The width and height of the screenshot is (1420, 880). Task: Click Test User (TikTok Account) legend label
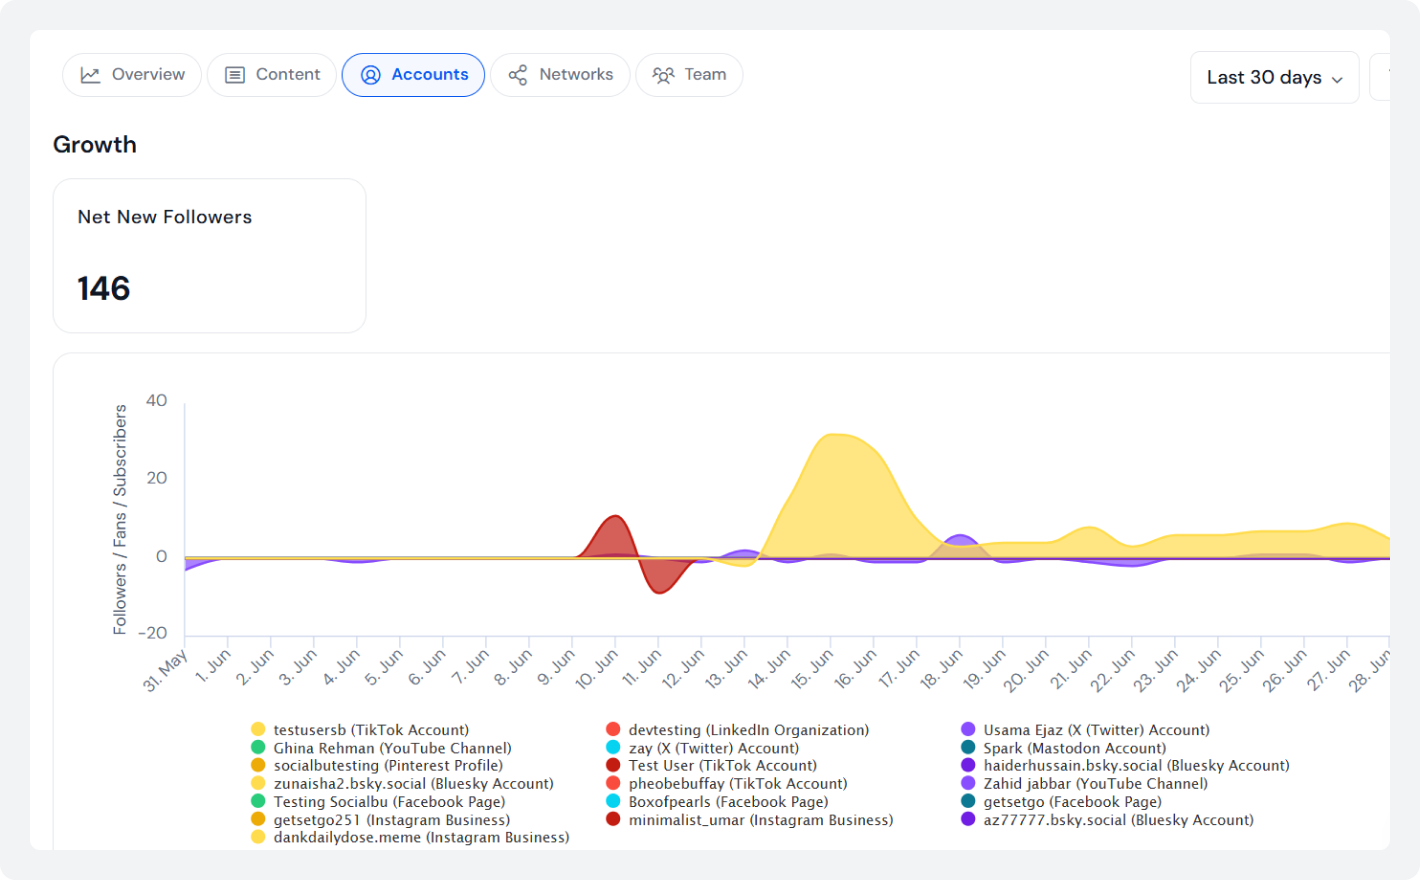(x=723, y=766)
